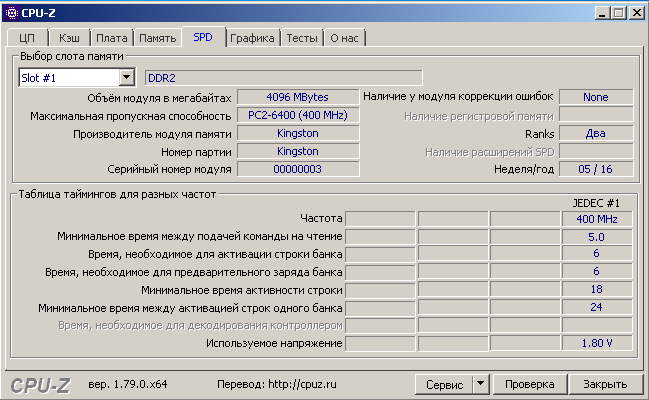Click the Максимальная пропускная способность label
Image resolution: width=649 pixels, height=400 pixels.
(131, 116)
